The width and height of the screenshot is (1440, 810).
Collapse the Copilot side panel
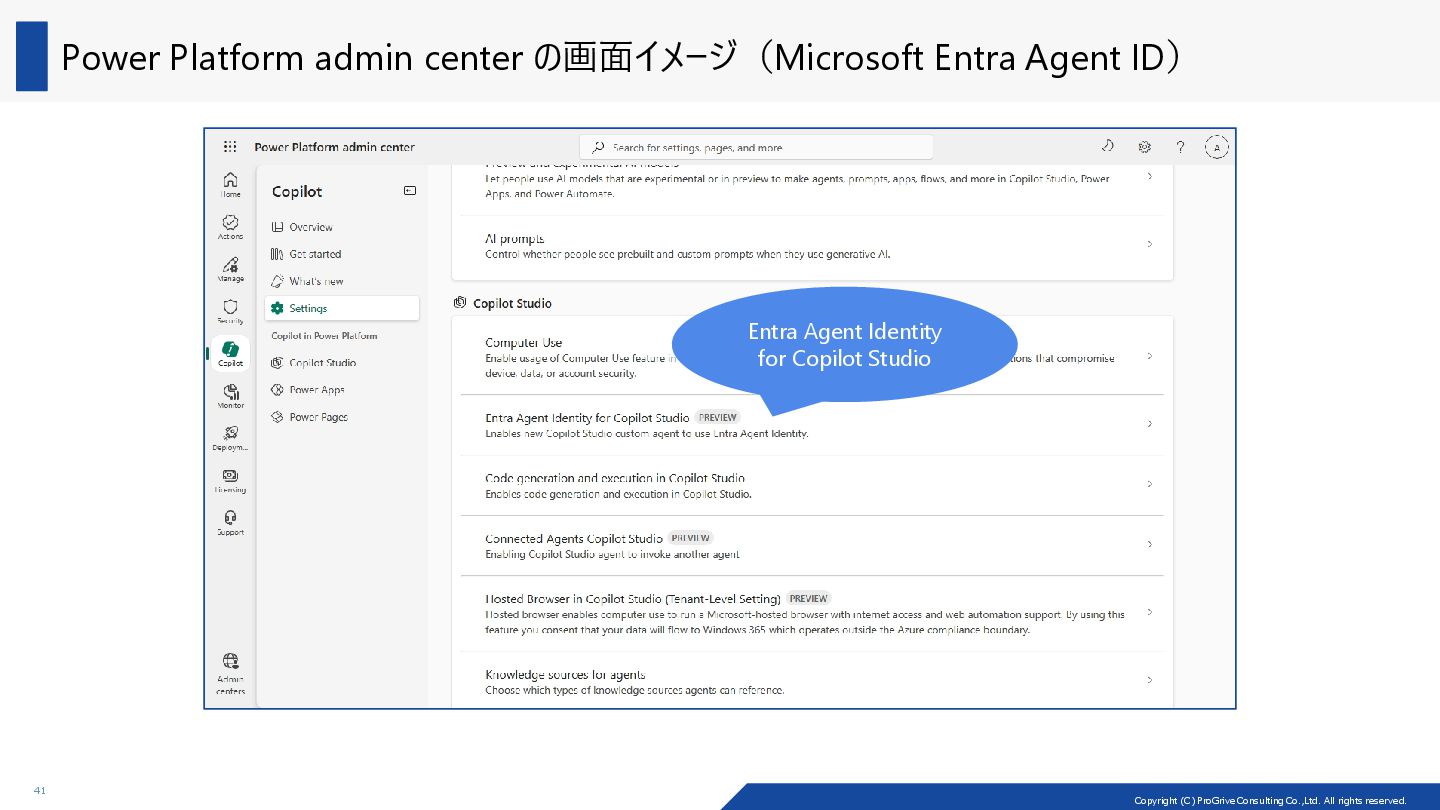tap(409, 191)
